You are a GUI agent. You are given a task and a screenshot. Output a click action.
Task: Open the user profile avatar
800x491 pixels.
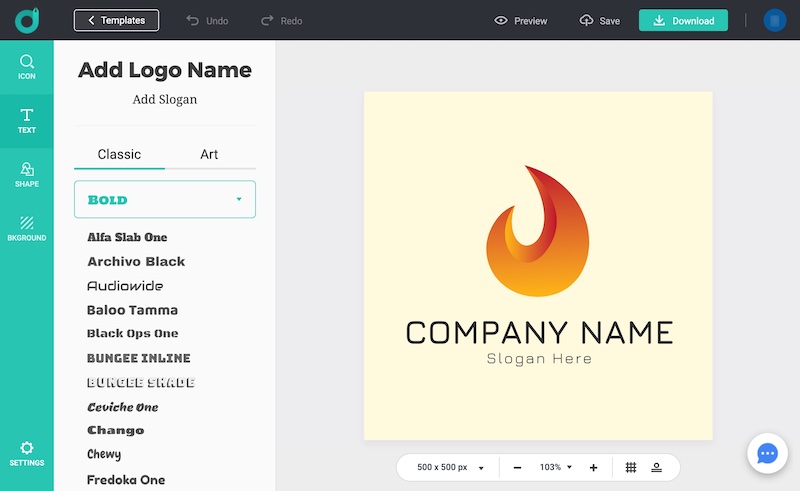774,20
